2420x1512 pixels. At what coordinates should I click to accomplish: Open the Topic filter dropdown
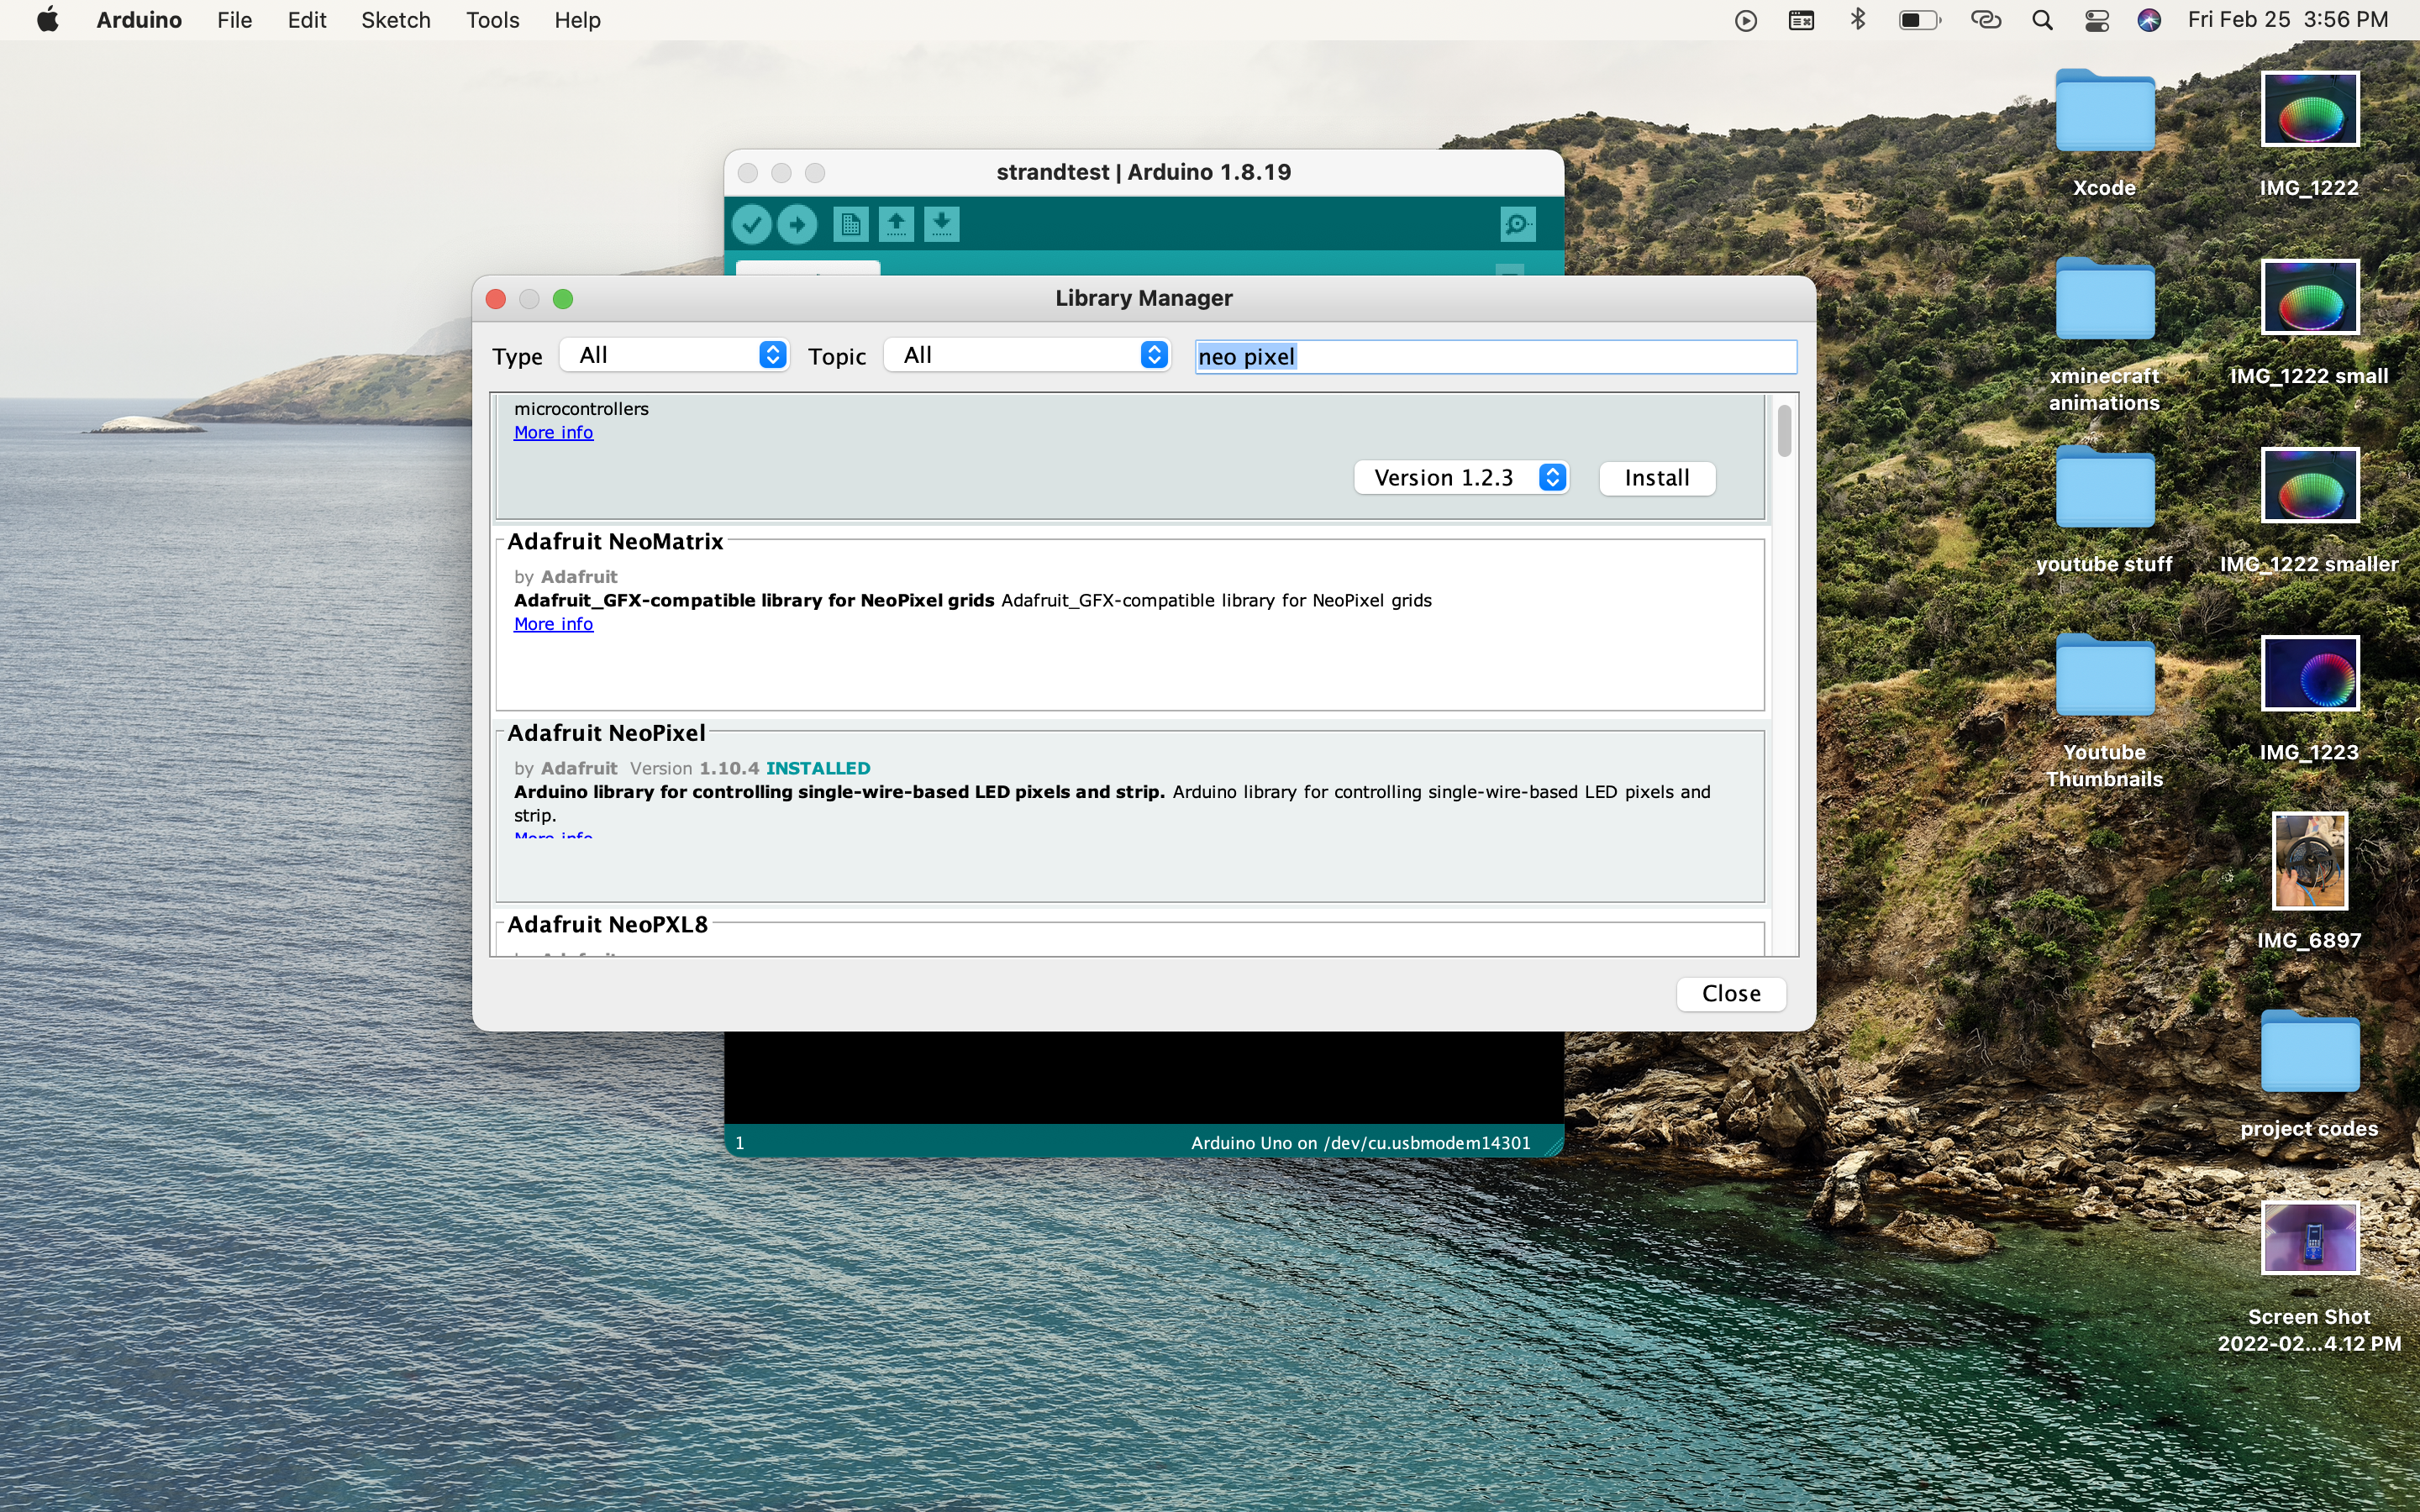[1027, 355]
